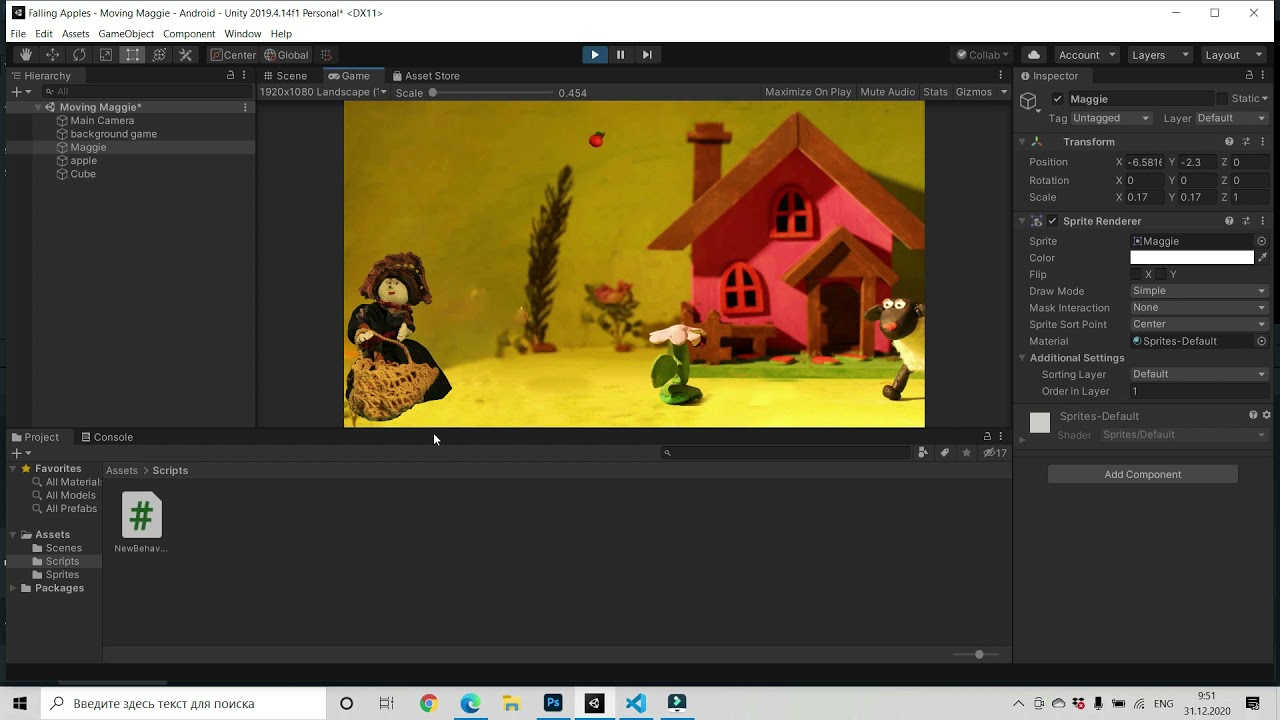The width and height of the screenshot is (1280, 720).
Task: Open Chrome from the taskbar
Action: [429, 703]
